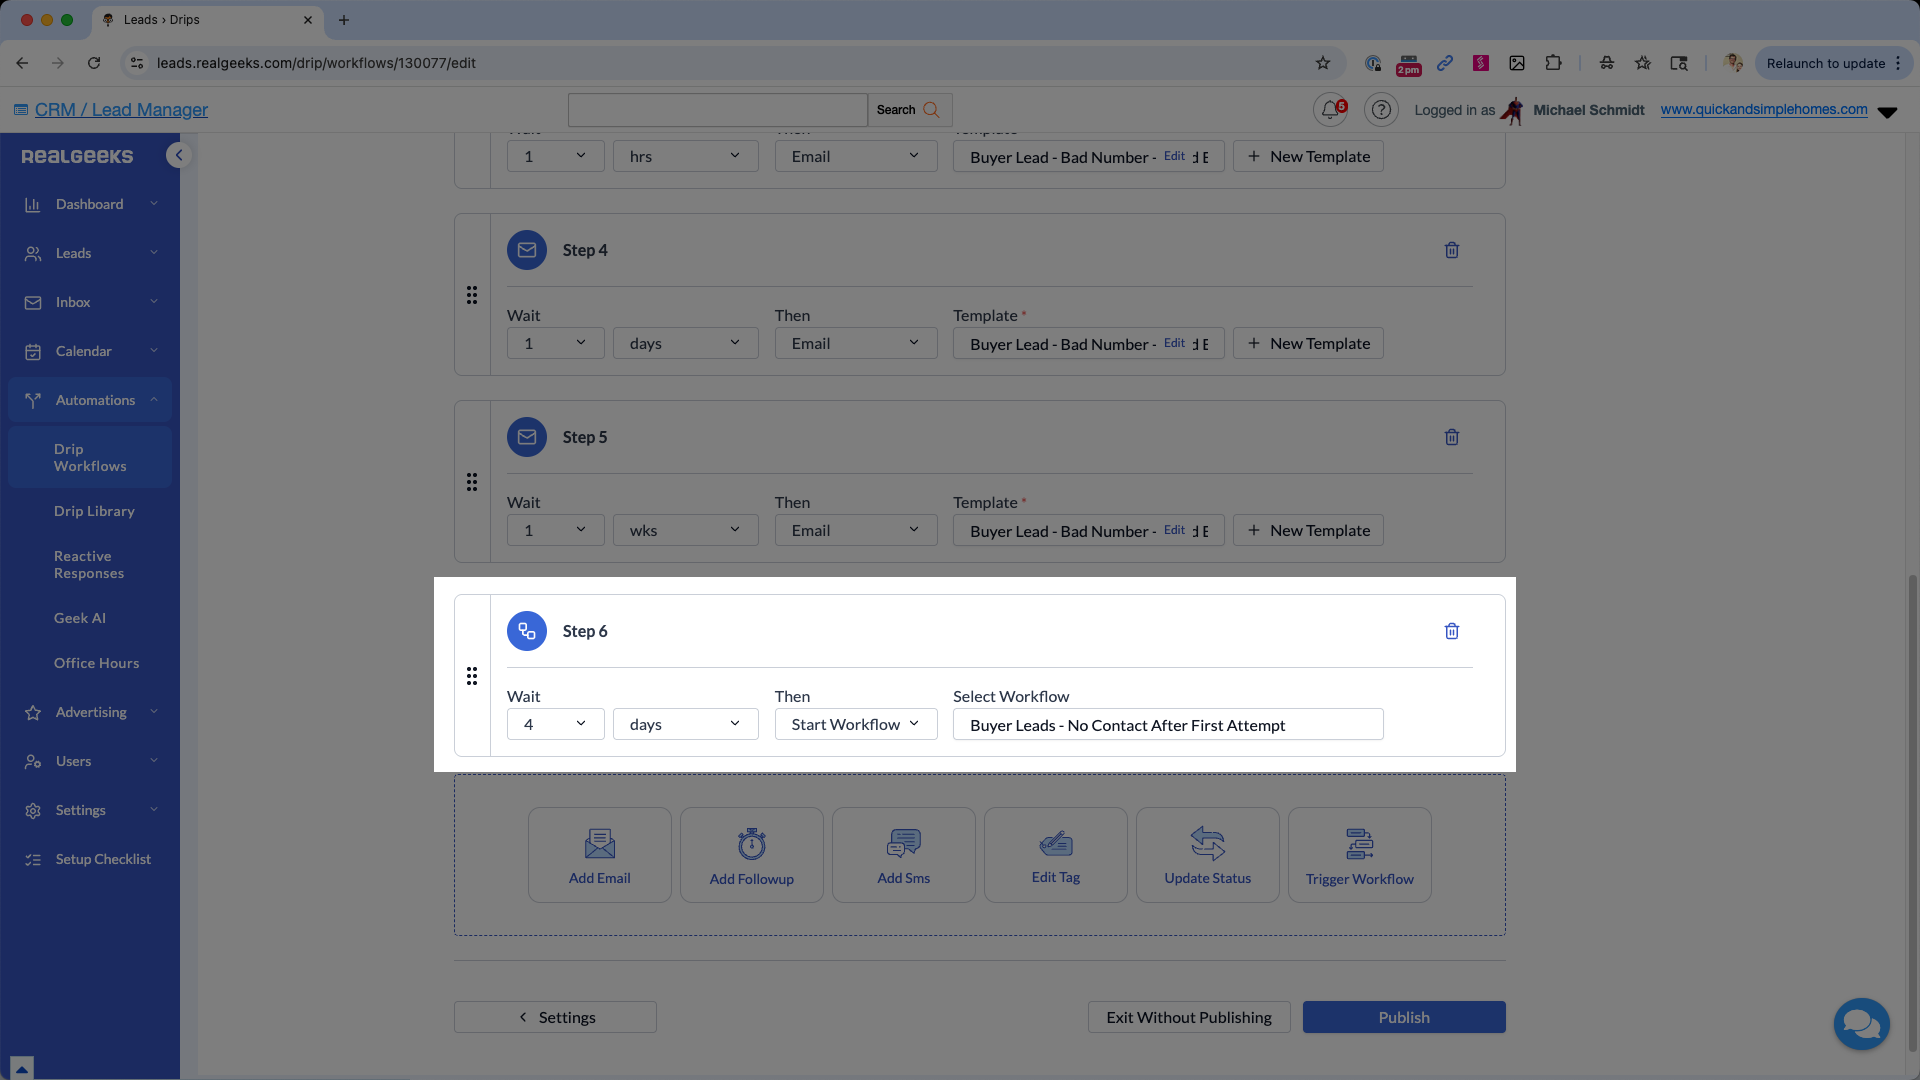The height and width of the screenshot is (1080, 1920).
Task: Open the Start Workflow action dropdown
Action: click(x=856, y=724)
